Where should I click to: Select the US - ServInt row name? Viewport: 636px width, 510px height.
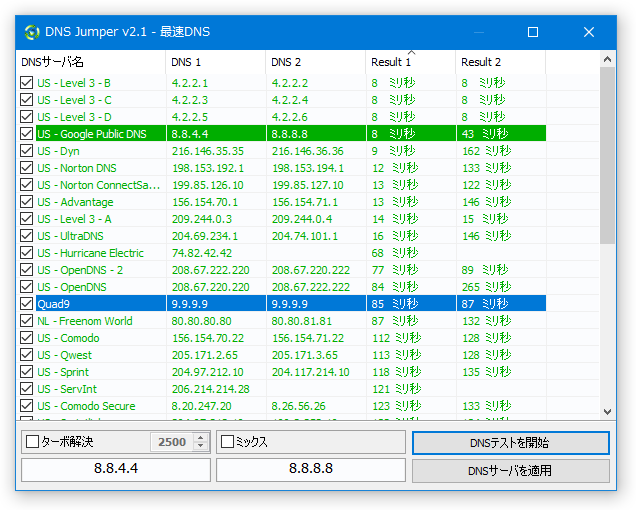click(x=67, y=389)
